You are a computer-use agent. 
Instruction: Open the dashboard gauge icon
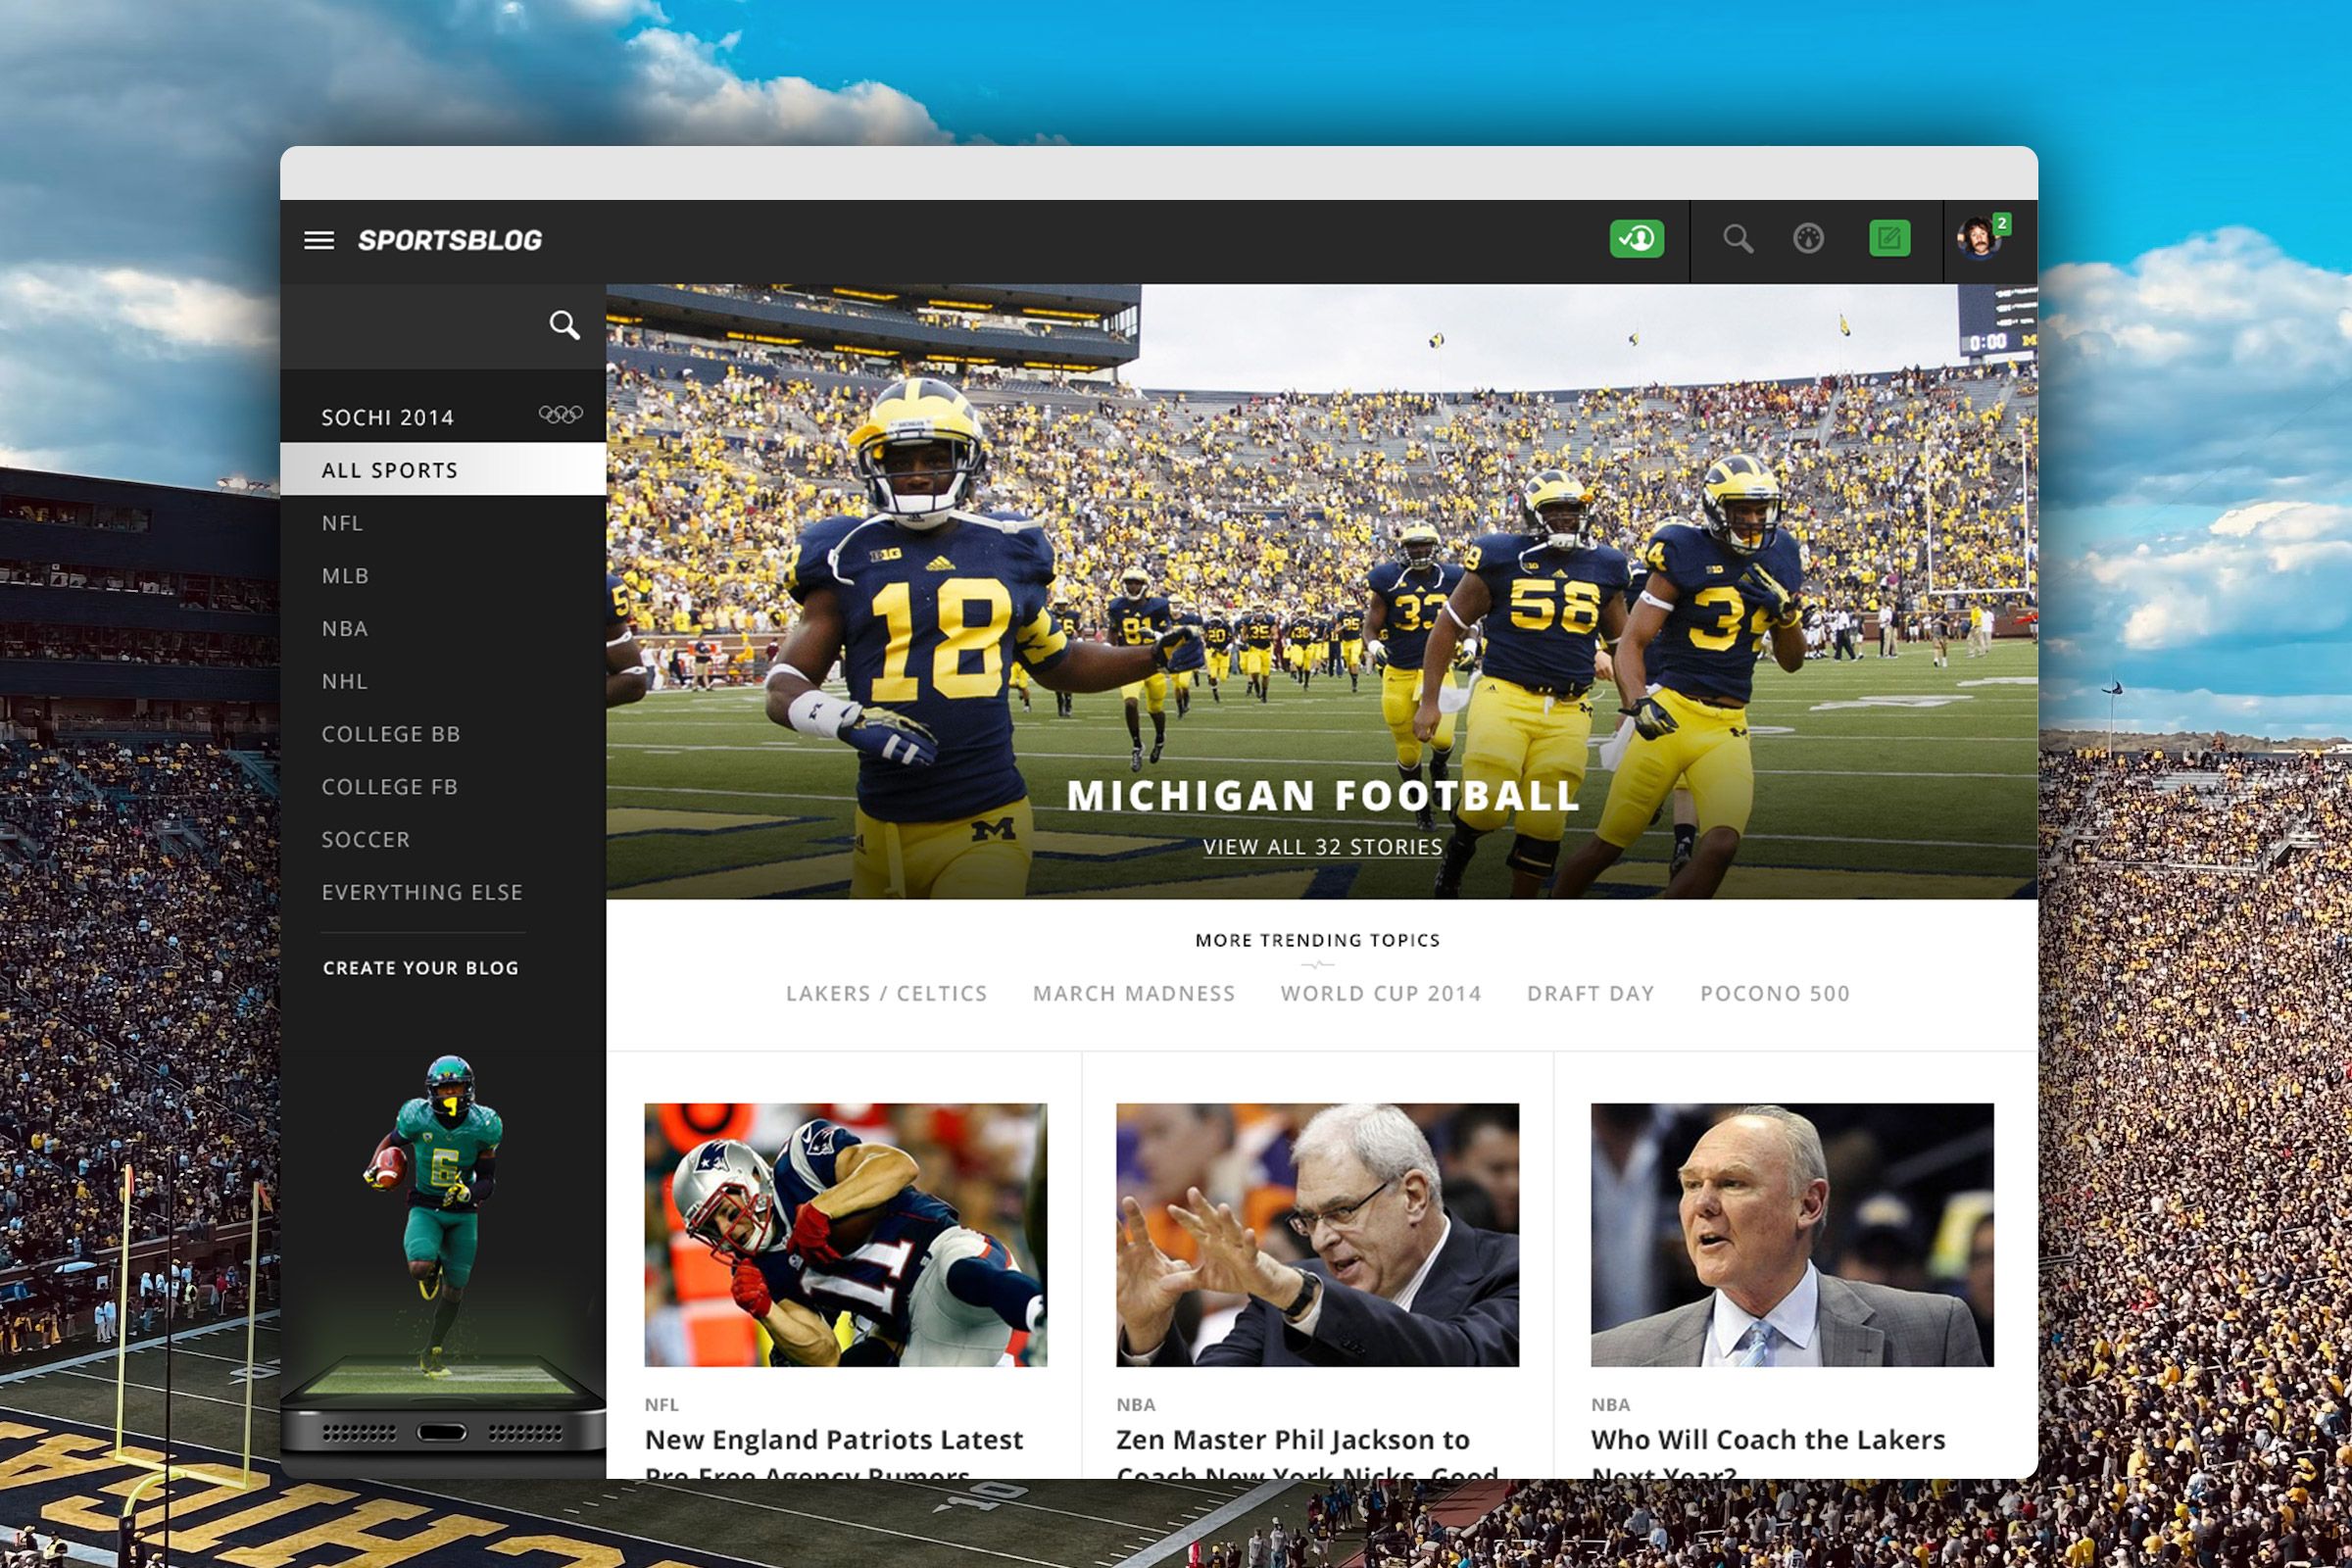[x=1808, y=239]
